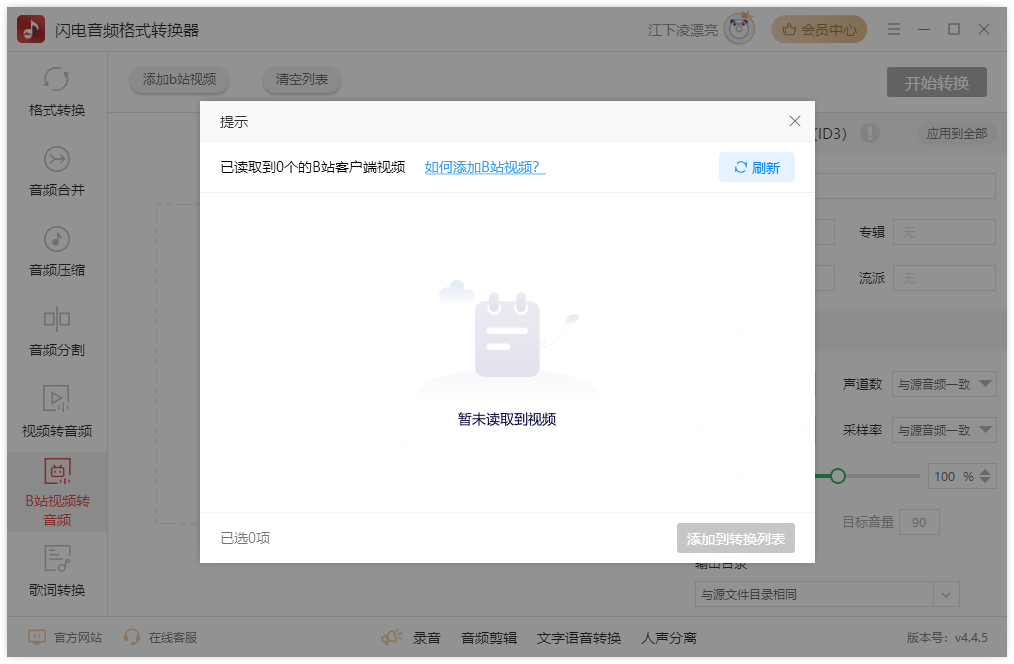1014x664 pixels.
Task: Expand the 声道数 dropdown
Action: tap(944, 384)
